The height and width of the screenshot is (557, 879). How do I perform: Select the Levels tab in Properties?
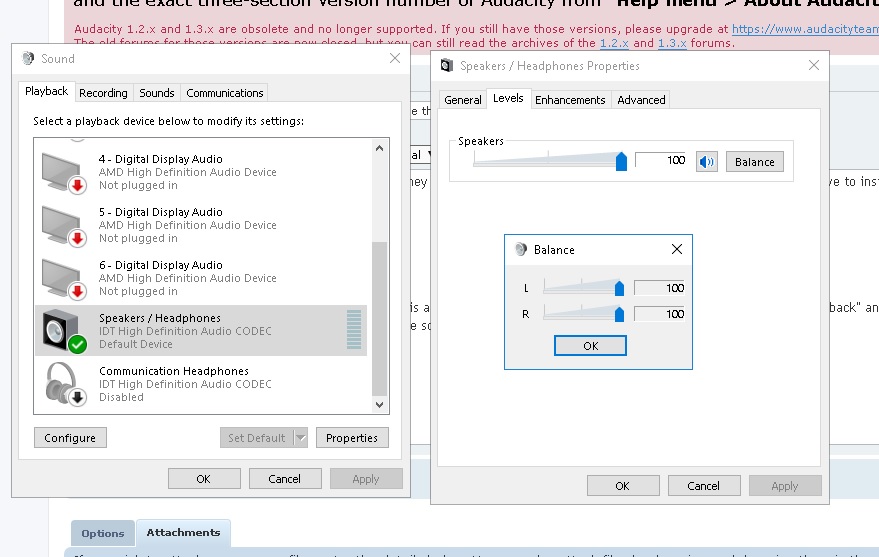click(x=508, y=98)
